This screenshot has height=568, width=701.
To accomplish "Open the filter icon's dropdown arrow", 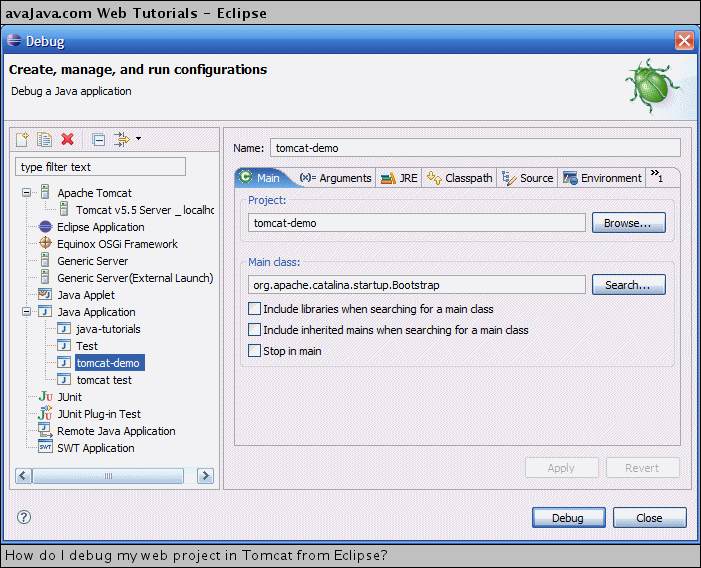I will click(138, 139).
